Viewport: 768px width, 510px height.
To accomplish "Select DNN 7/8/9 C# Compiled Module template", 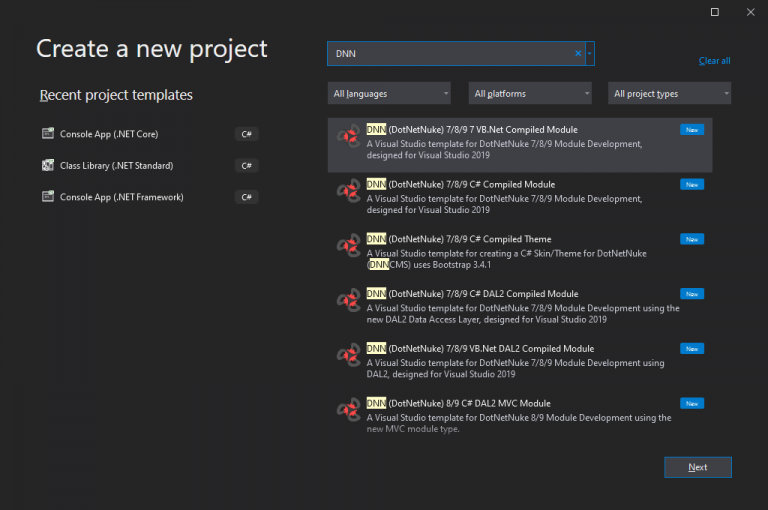I will (520, 200).
